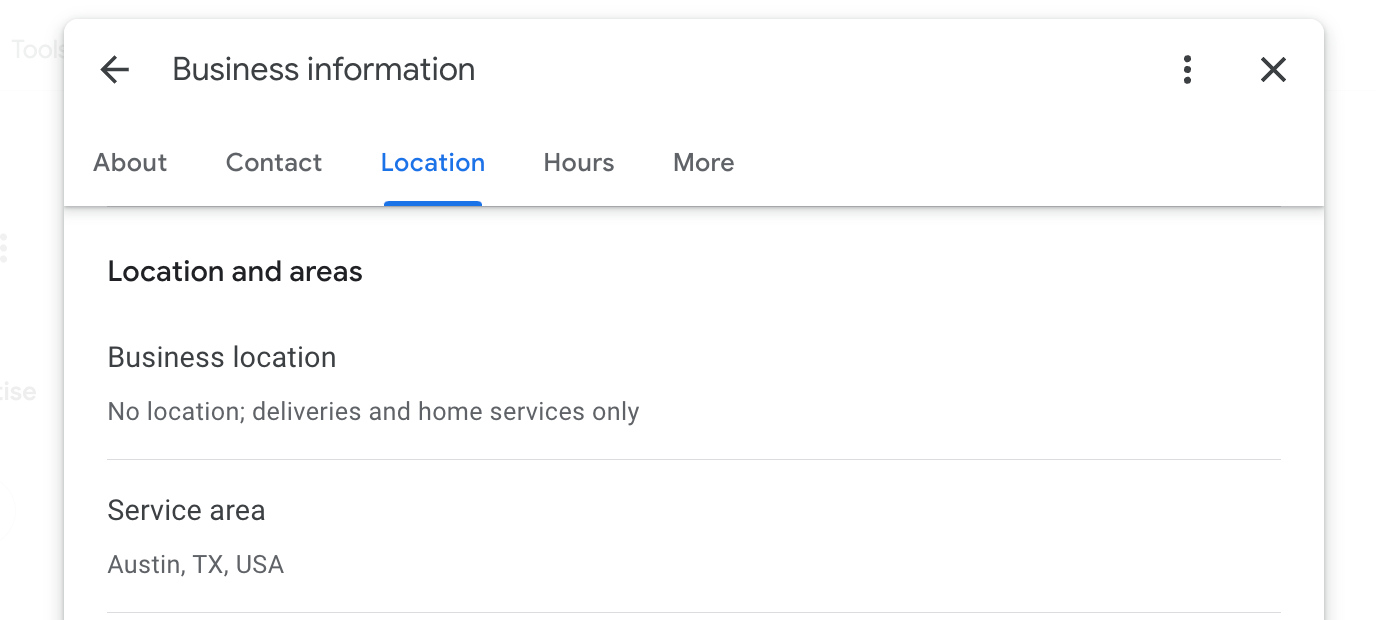The width and height of the screenshot is (1376, 620).
Task: Click the Location and areas heading
Action: (235, 272)
